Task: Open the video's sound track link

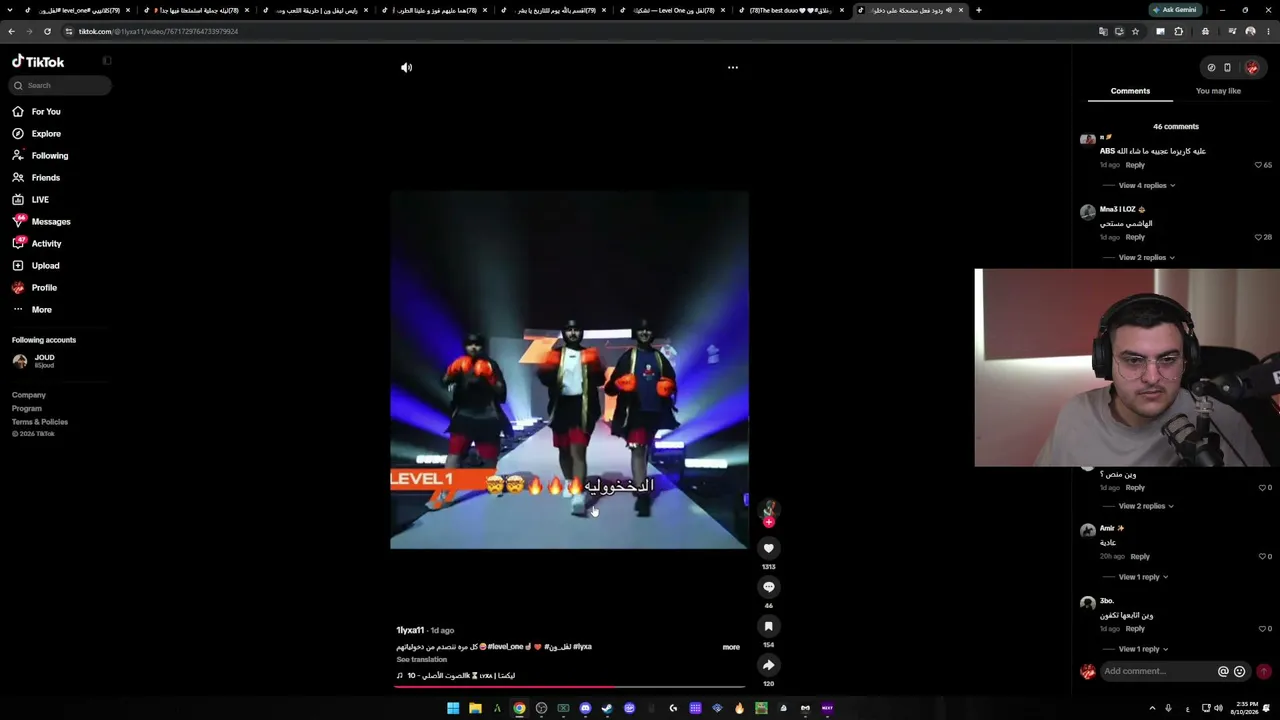Action: tap(456, 676)
